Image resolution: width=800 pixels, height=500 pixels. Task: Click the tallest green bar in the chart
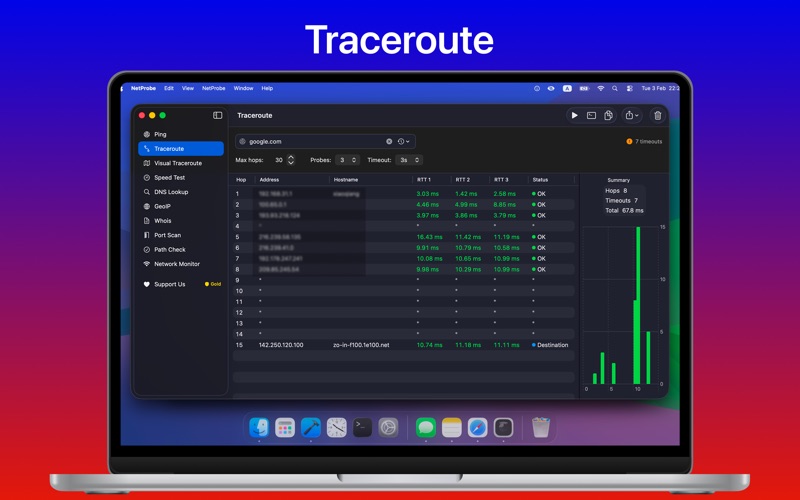638,305
